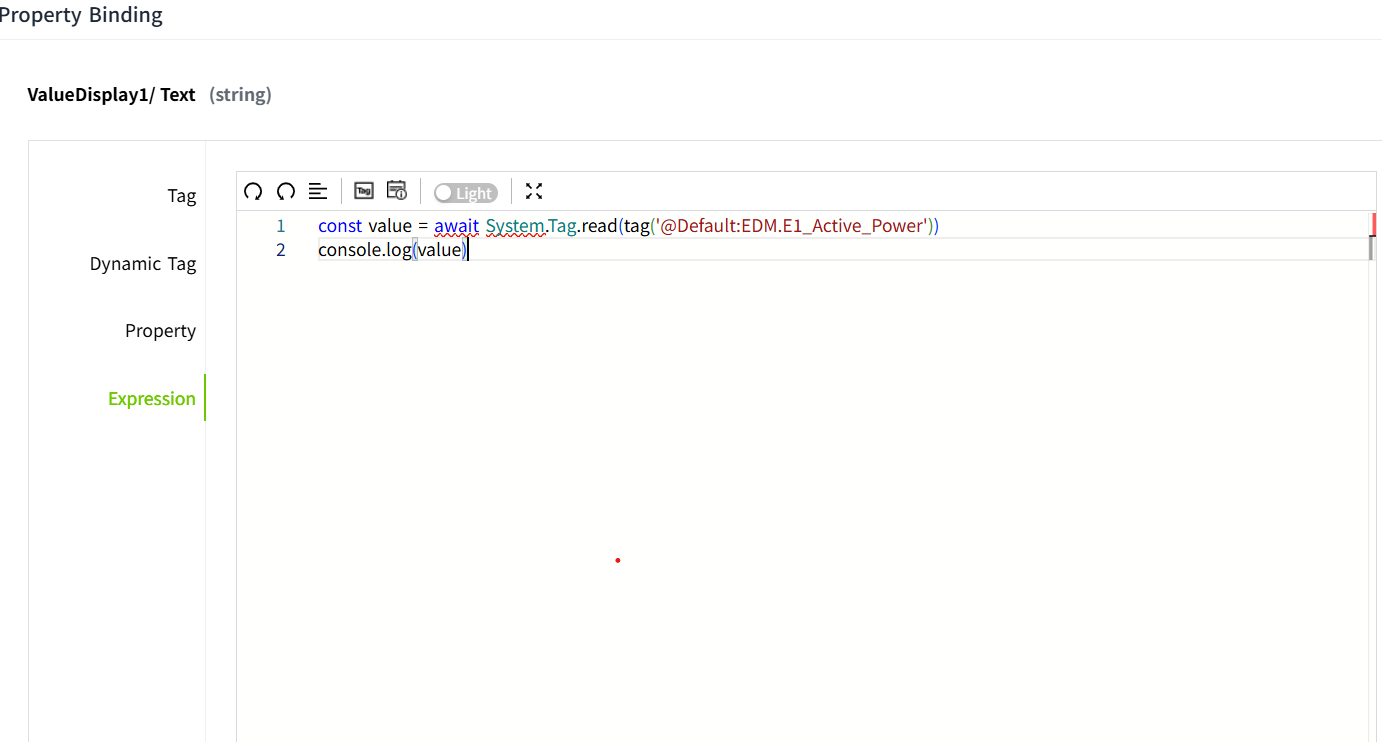Click the ValueDisplay1/ Text heading
The width and height of the screenshot is (1382, 742).
[x=111, y=95]
